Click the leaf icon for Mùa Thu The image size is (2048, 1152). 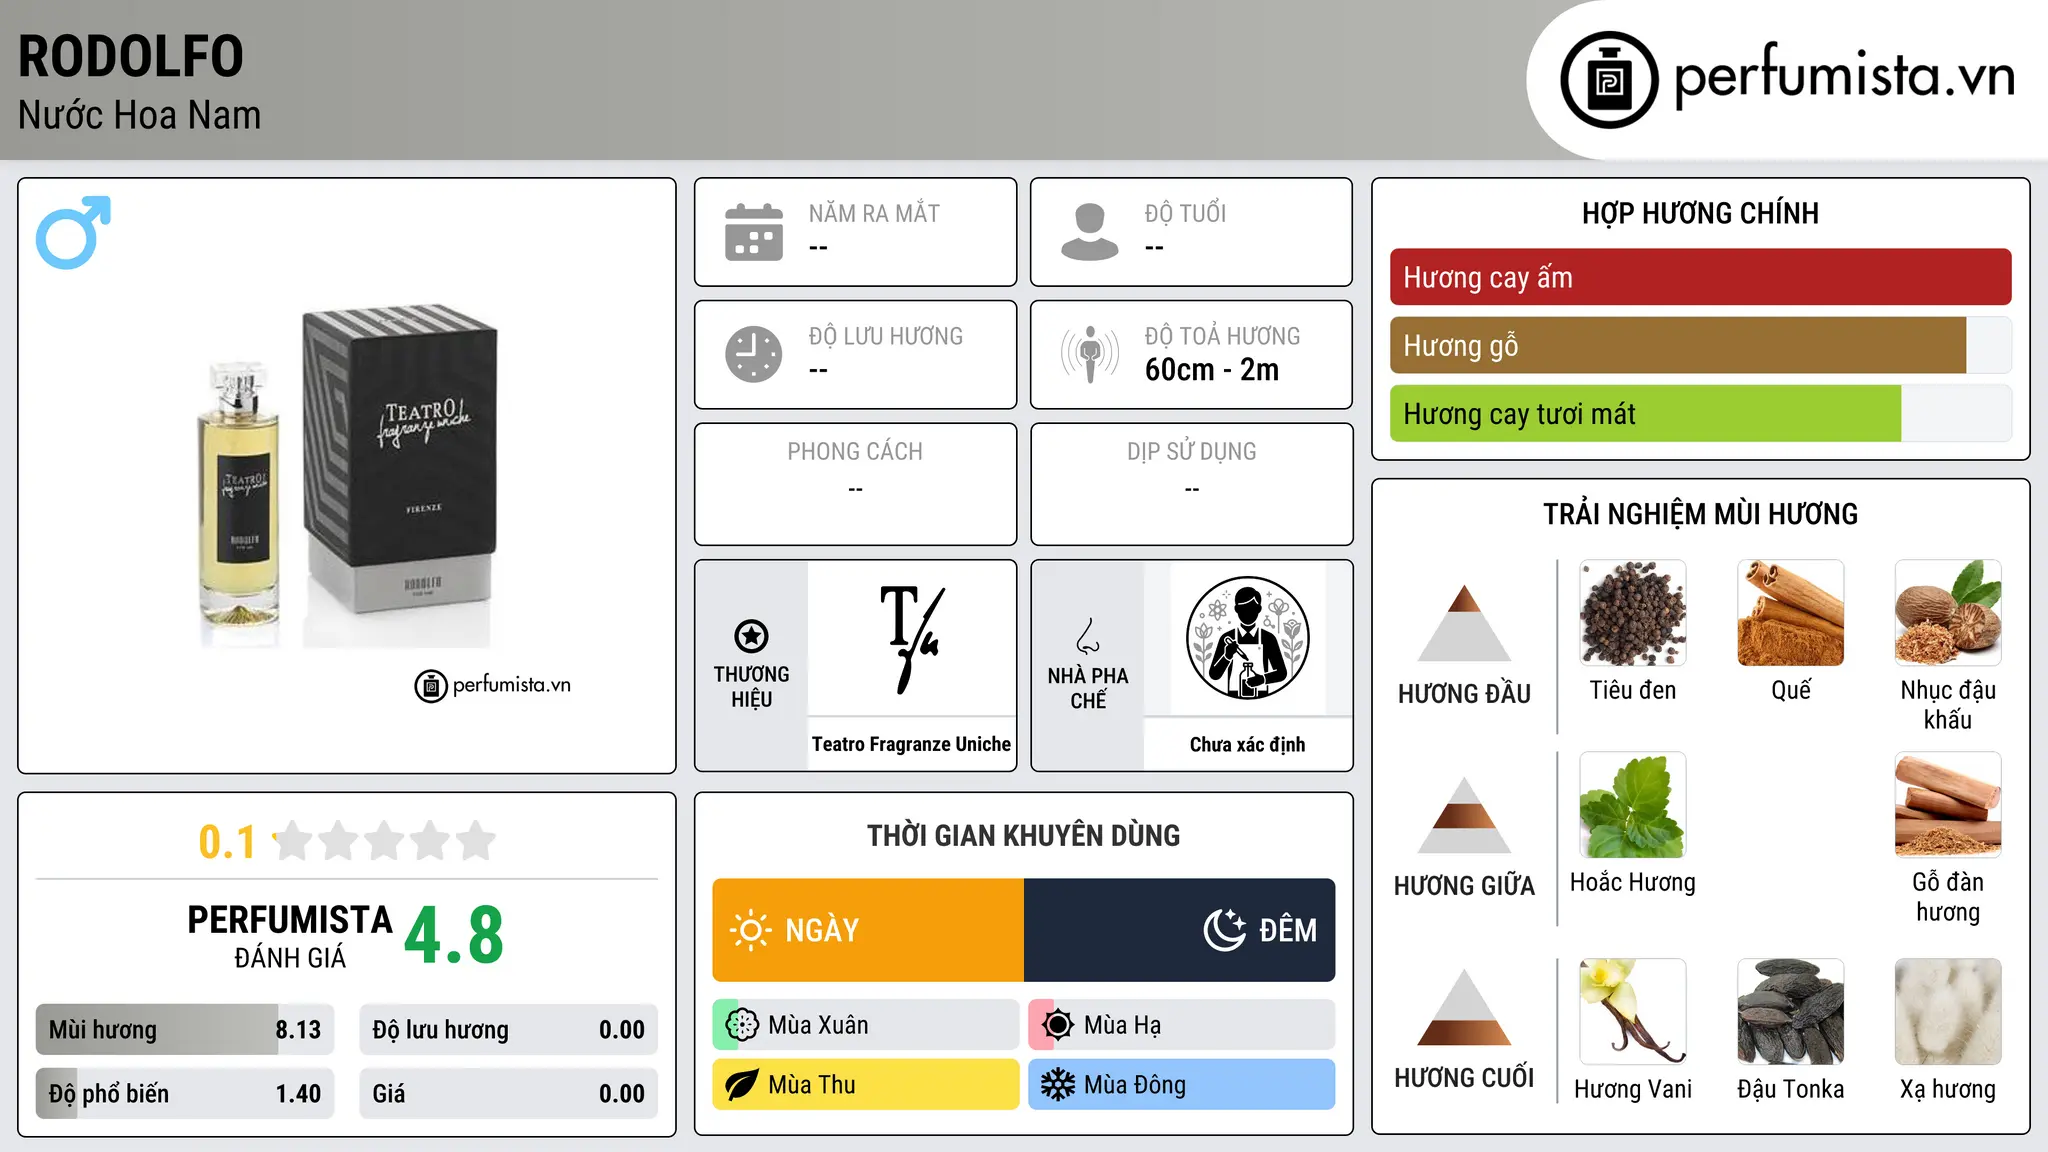742,1085
